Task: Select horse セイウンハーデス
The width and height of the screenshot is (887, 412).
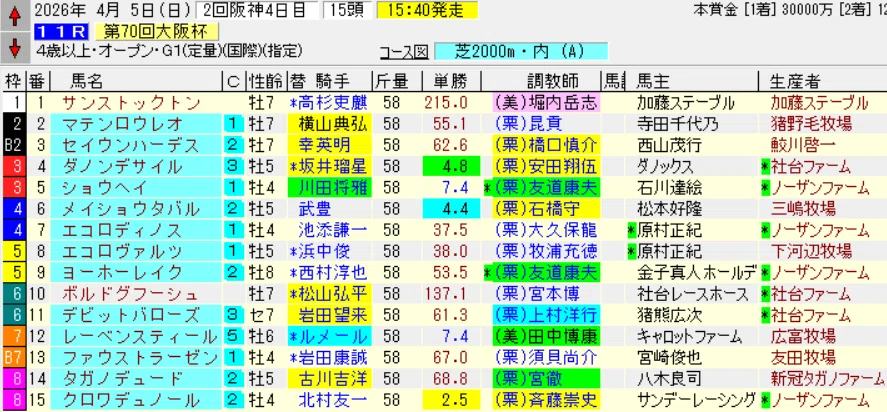Action: tap(131, 145)
